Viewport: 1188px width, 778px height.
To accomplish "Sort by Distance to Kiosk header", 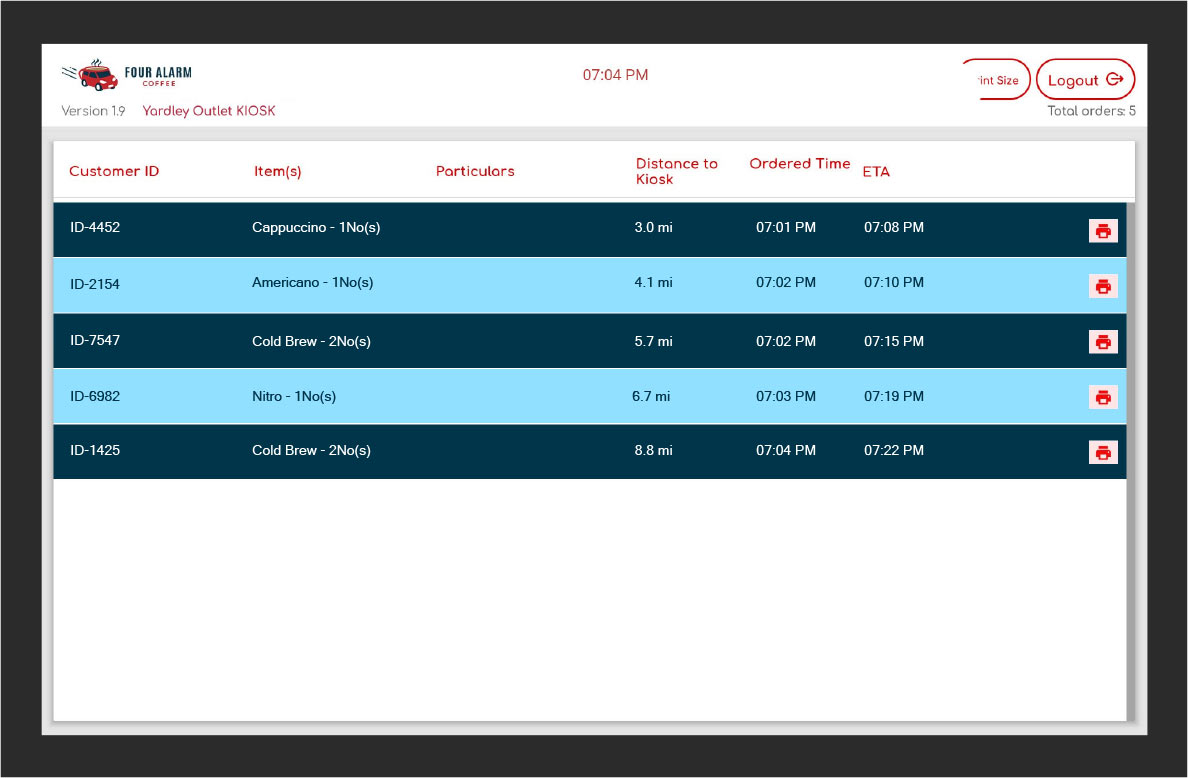I will click(676, 171).
